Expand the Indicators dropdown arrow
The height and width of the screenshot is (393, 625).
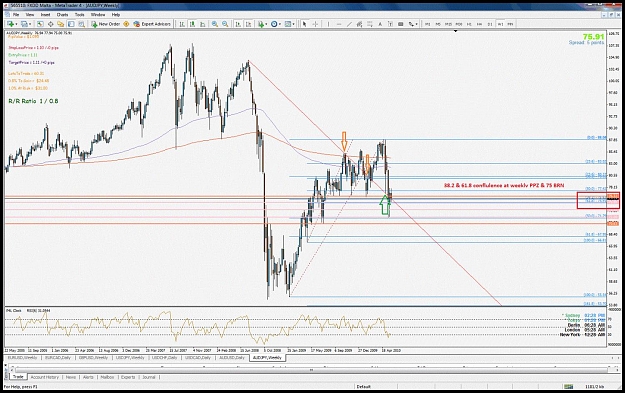click(267, 24)
